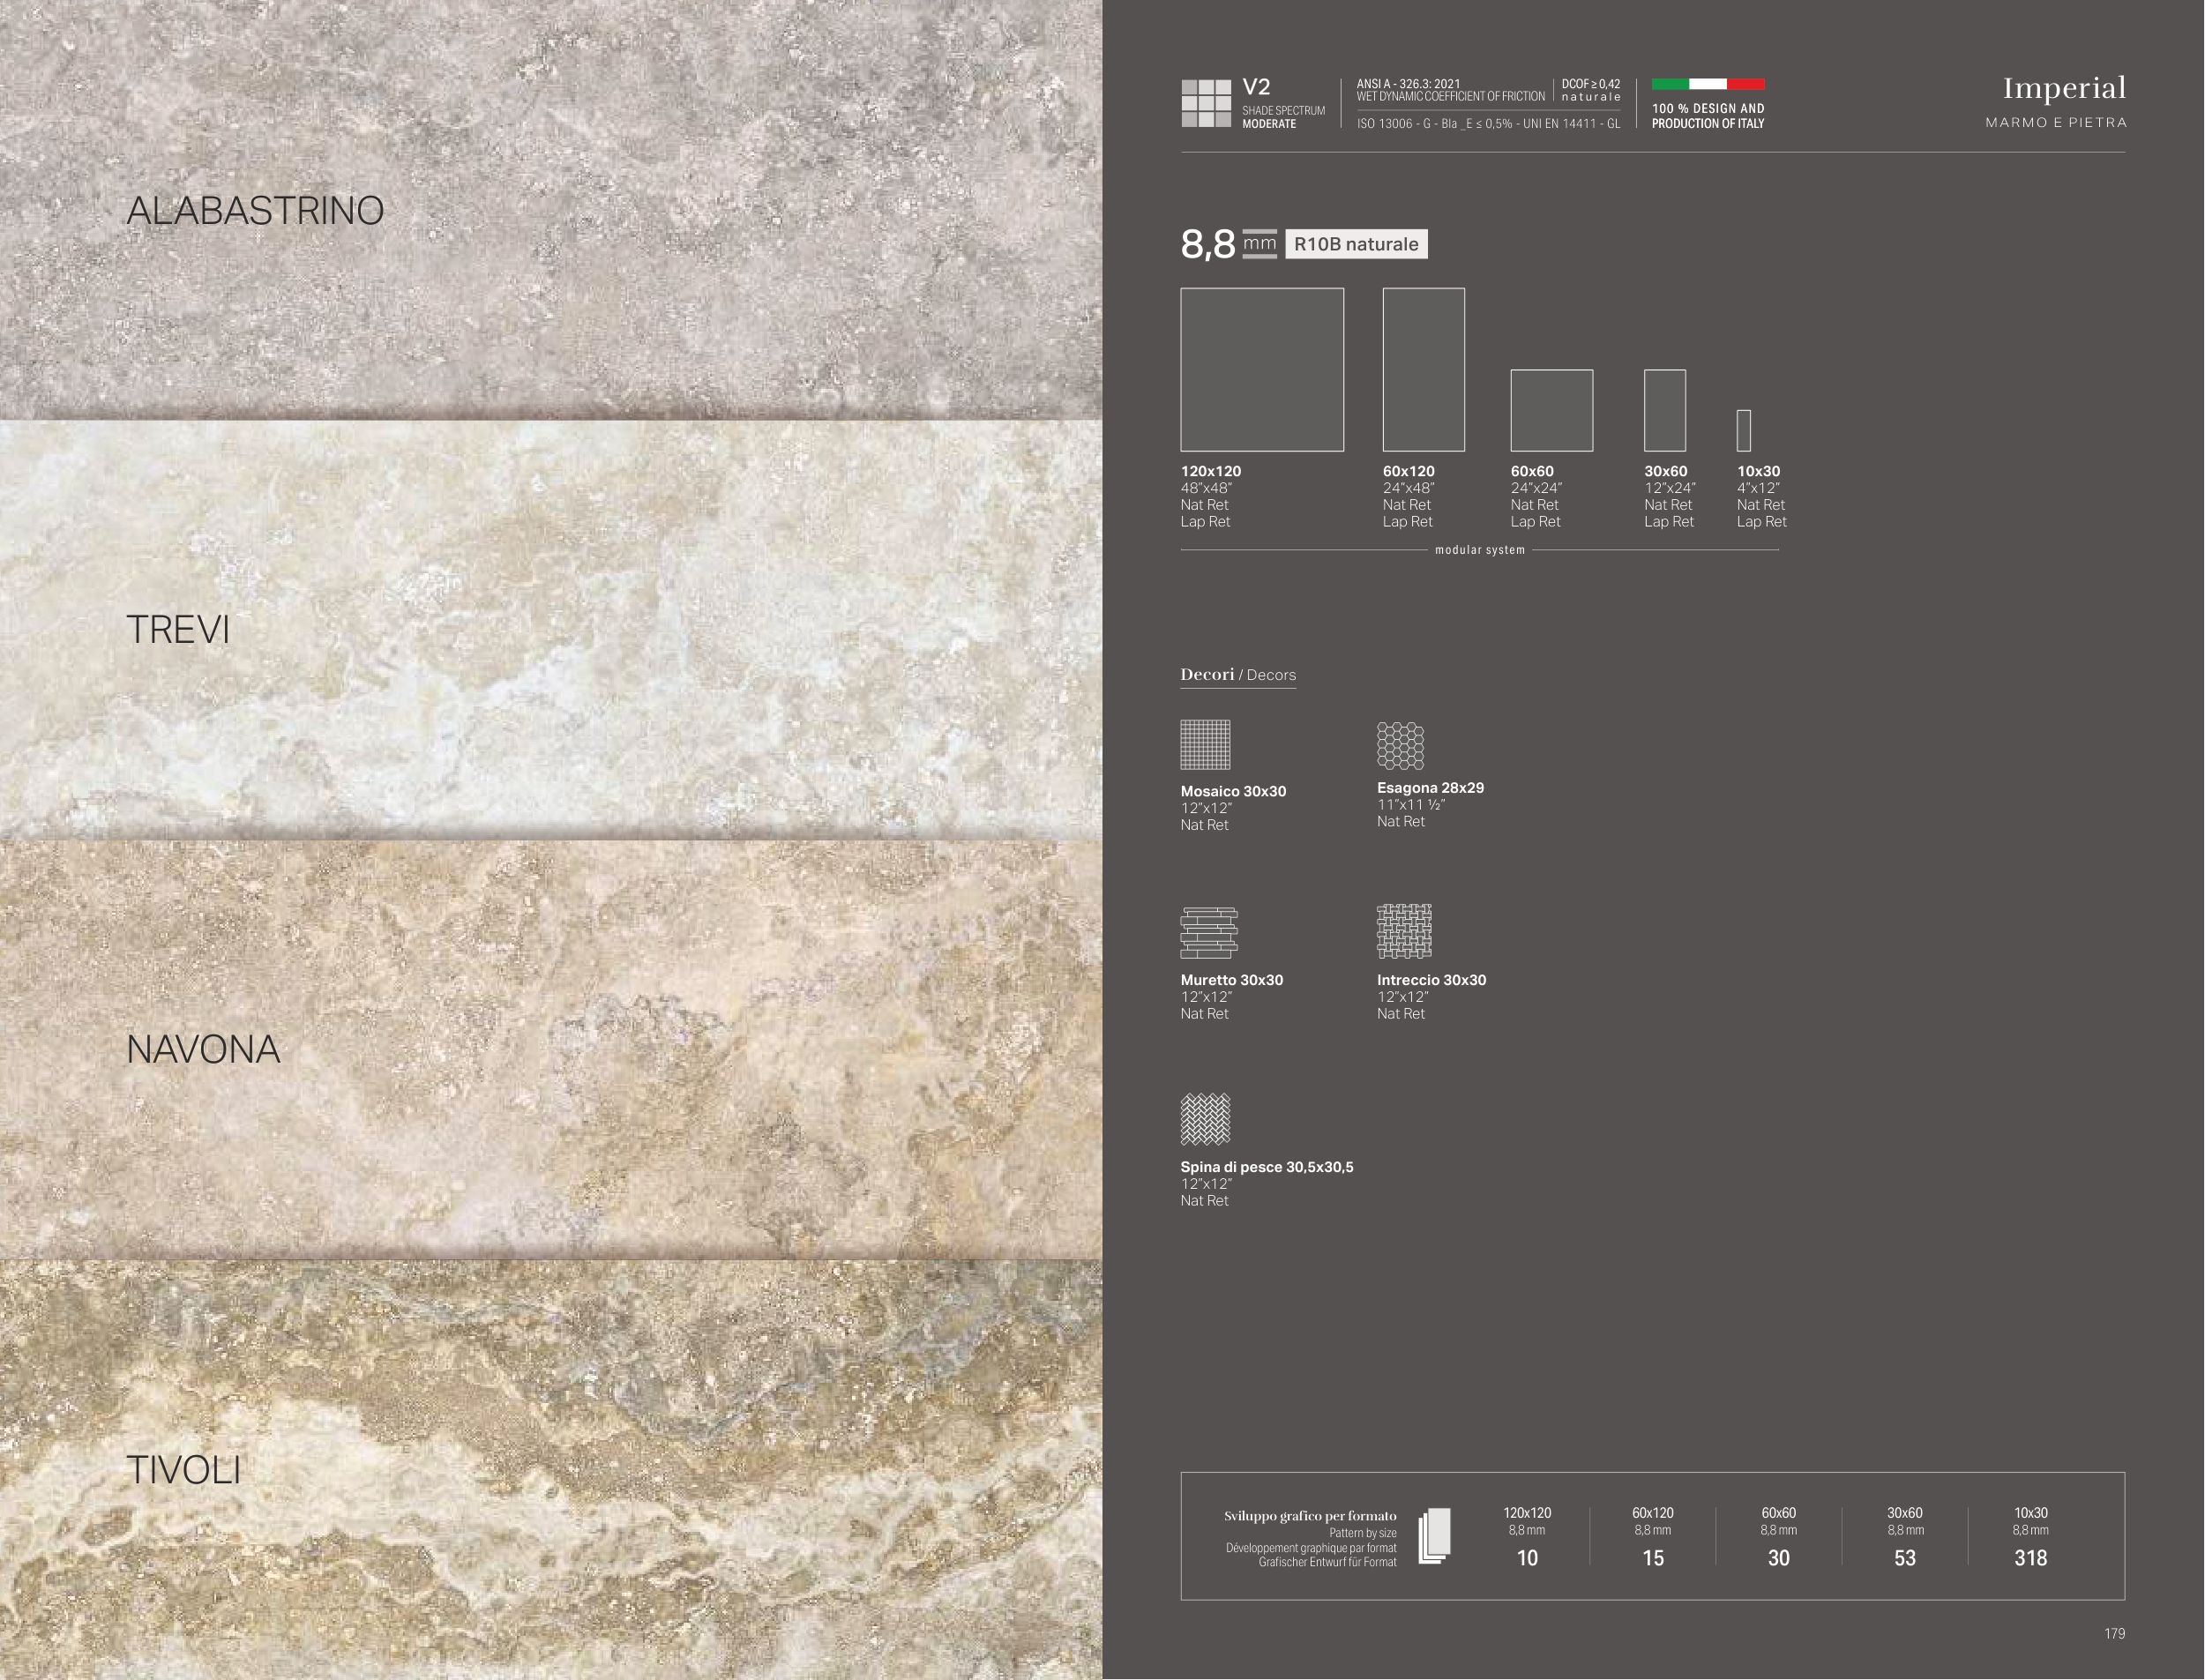This screenshot has width=2205, height=1680.
Task: Click the V2 shade spectrum grid icon
Action: point(1206,103)
